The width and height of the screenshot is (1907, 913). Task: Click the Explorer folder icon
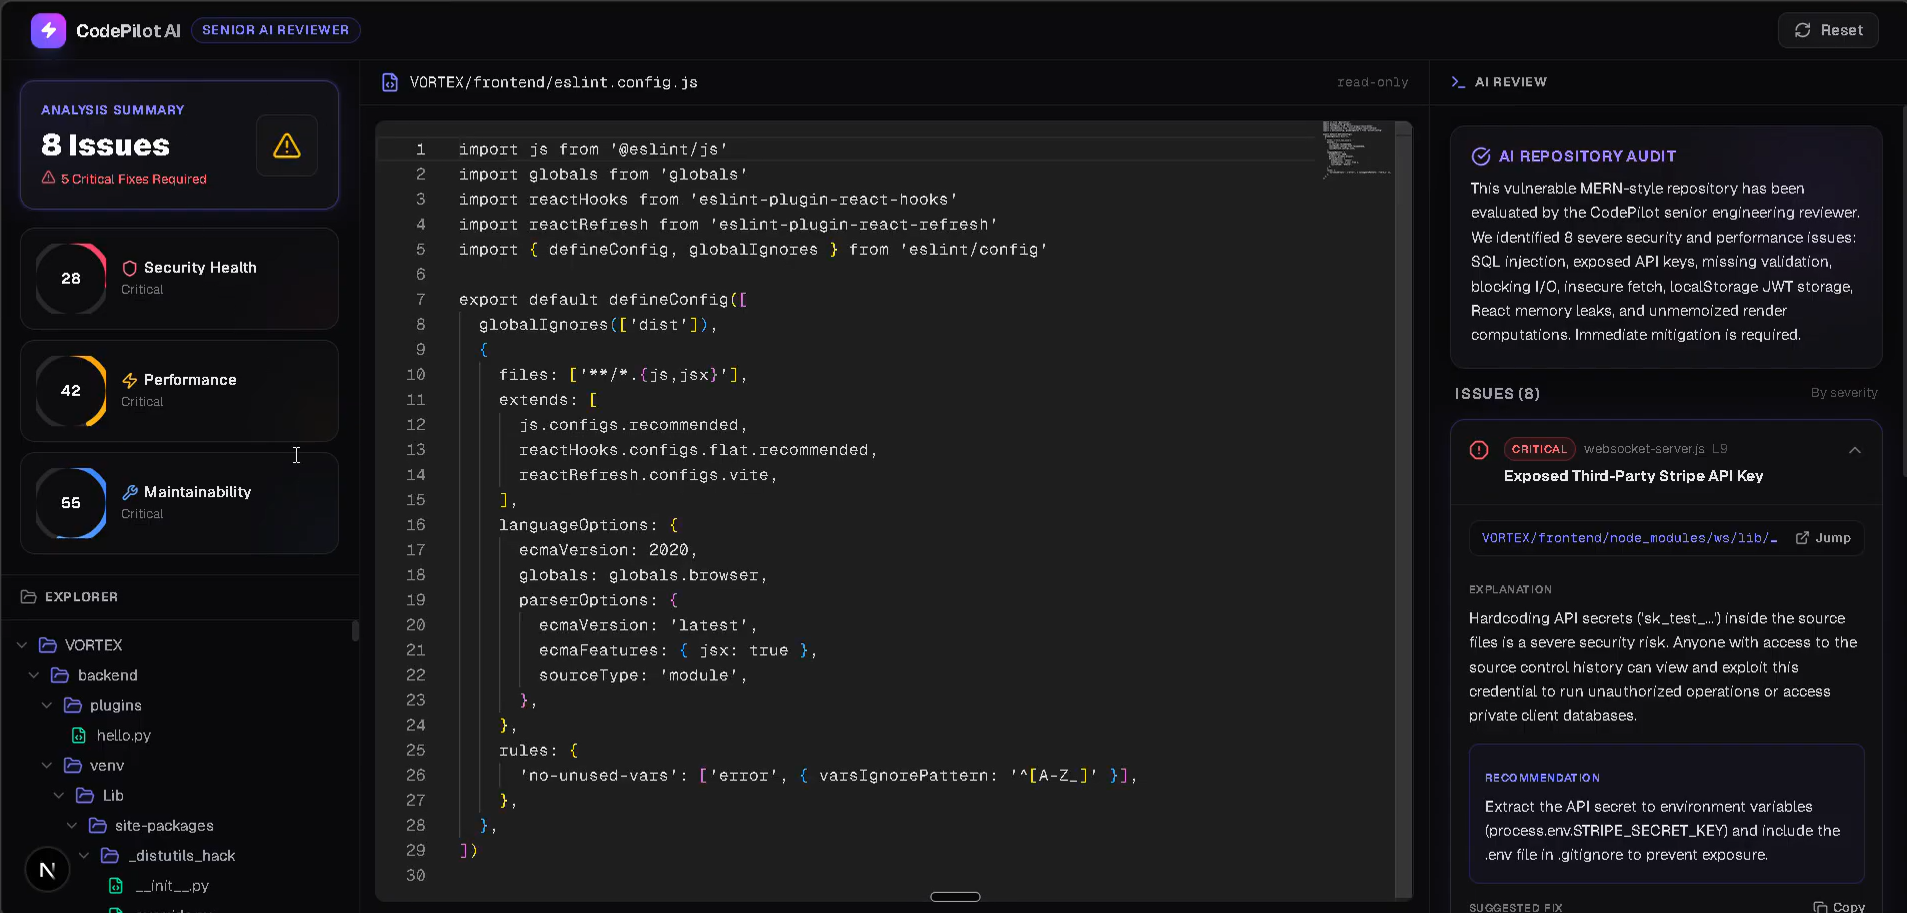[x=29, y=597]
